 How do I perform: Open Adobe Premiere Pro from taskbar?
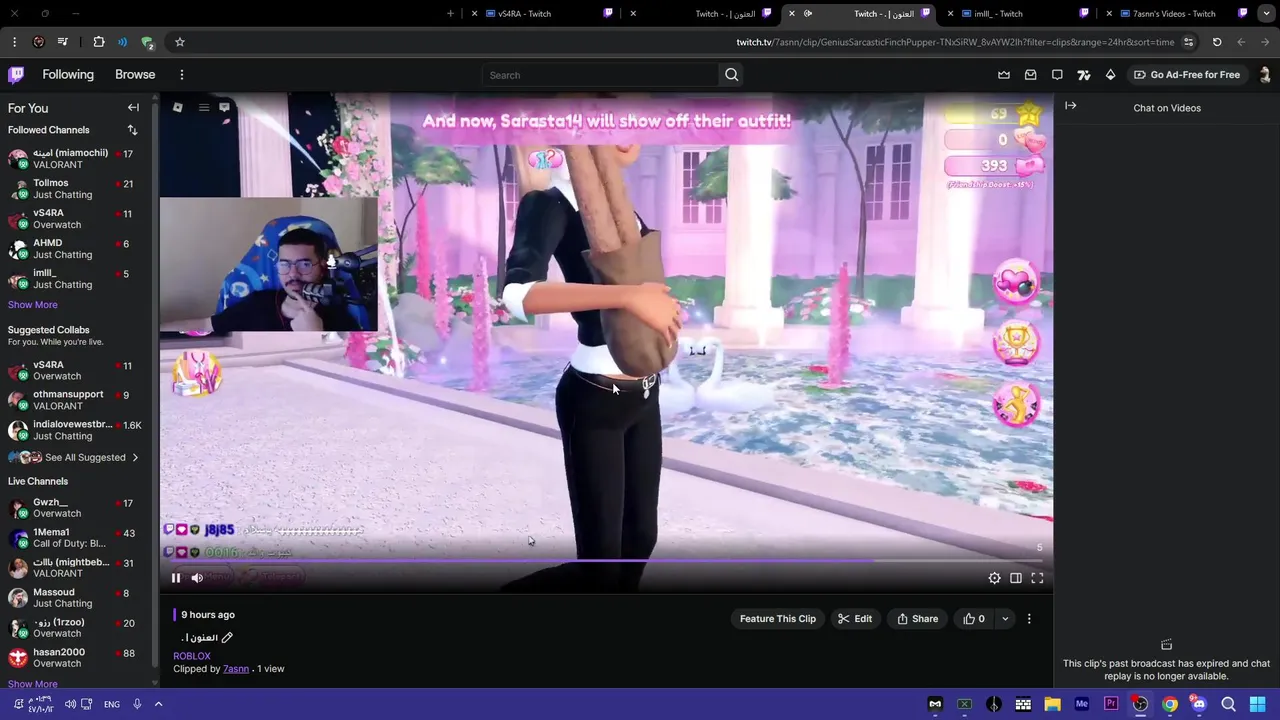(x=1110, y=704)
